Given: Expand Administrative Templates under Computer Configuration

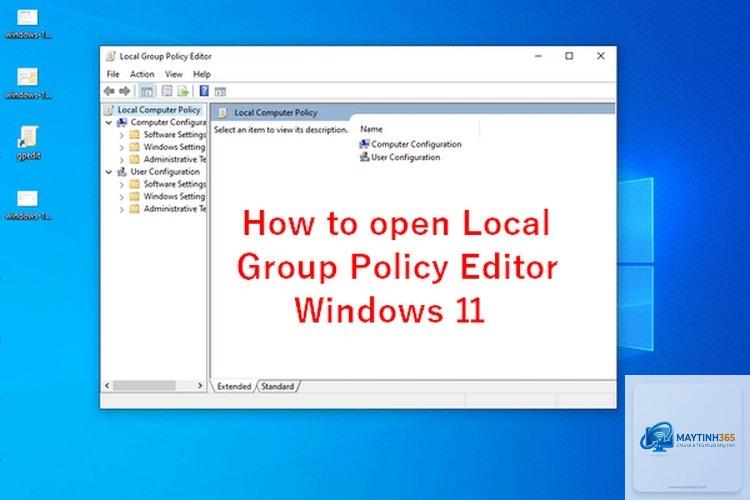Looking at the screenshot, I should click(121, 160).
